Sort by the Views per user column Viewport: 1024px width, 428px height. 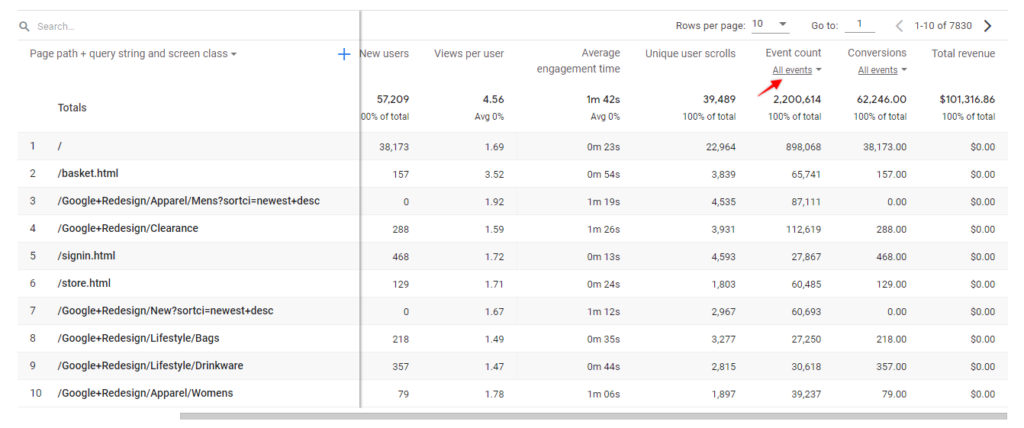469,54
